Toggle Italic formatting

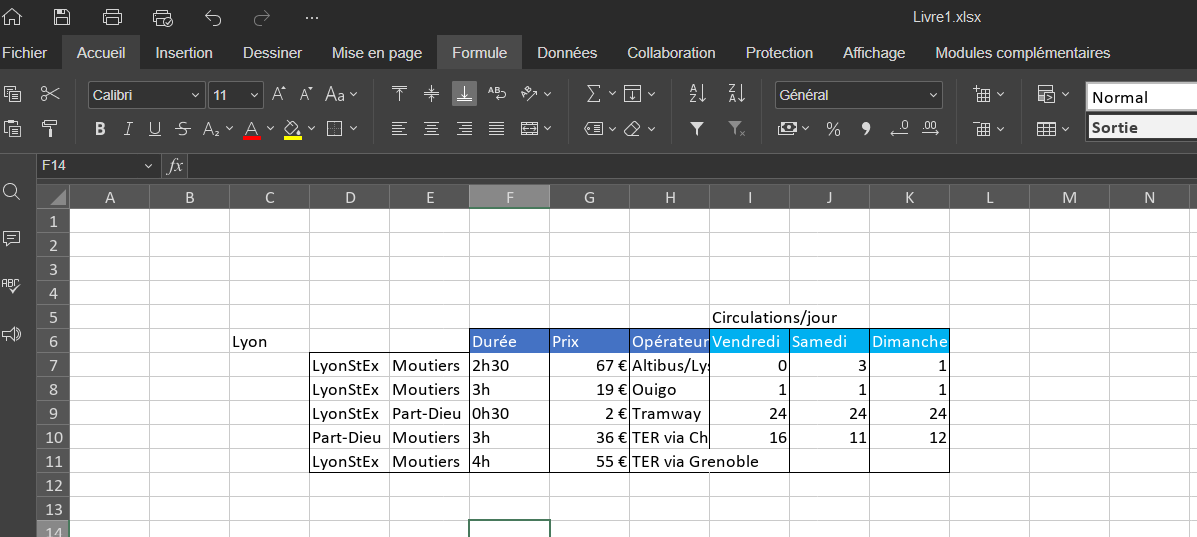click(127, 129)
